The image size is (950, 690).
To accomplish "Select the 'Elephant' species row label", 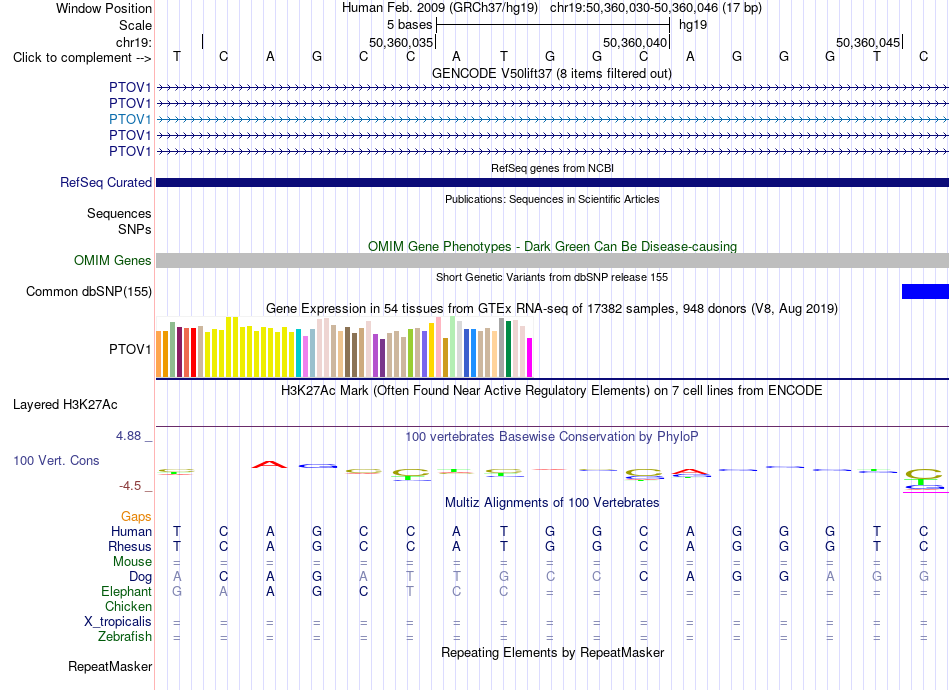I will tap(126, 591).
